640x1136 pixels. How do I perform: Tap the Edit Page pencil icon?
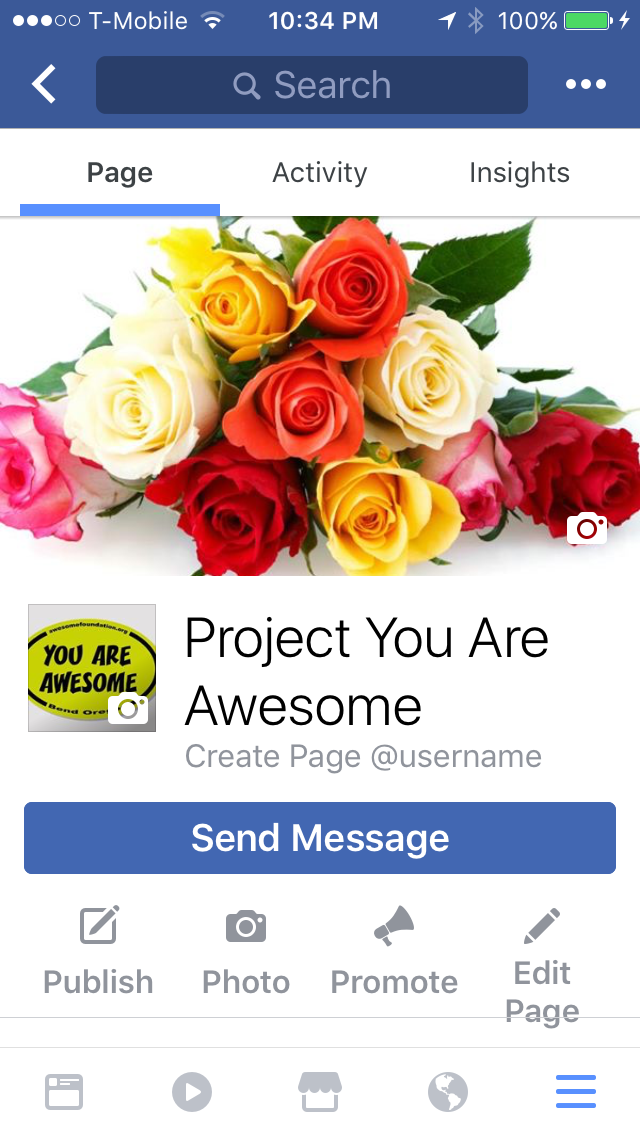point(542,925)
